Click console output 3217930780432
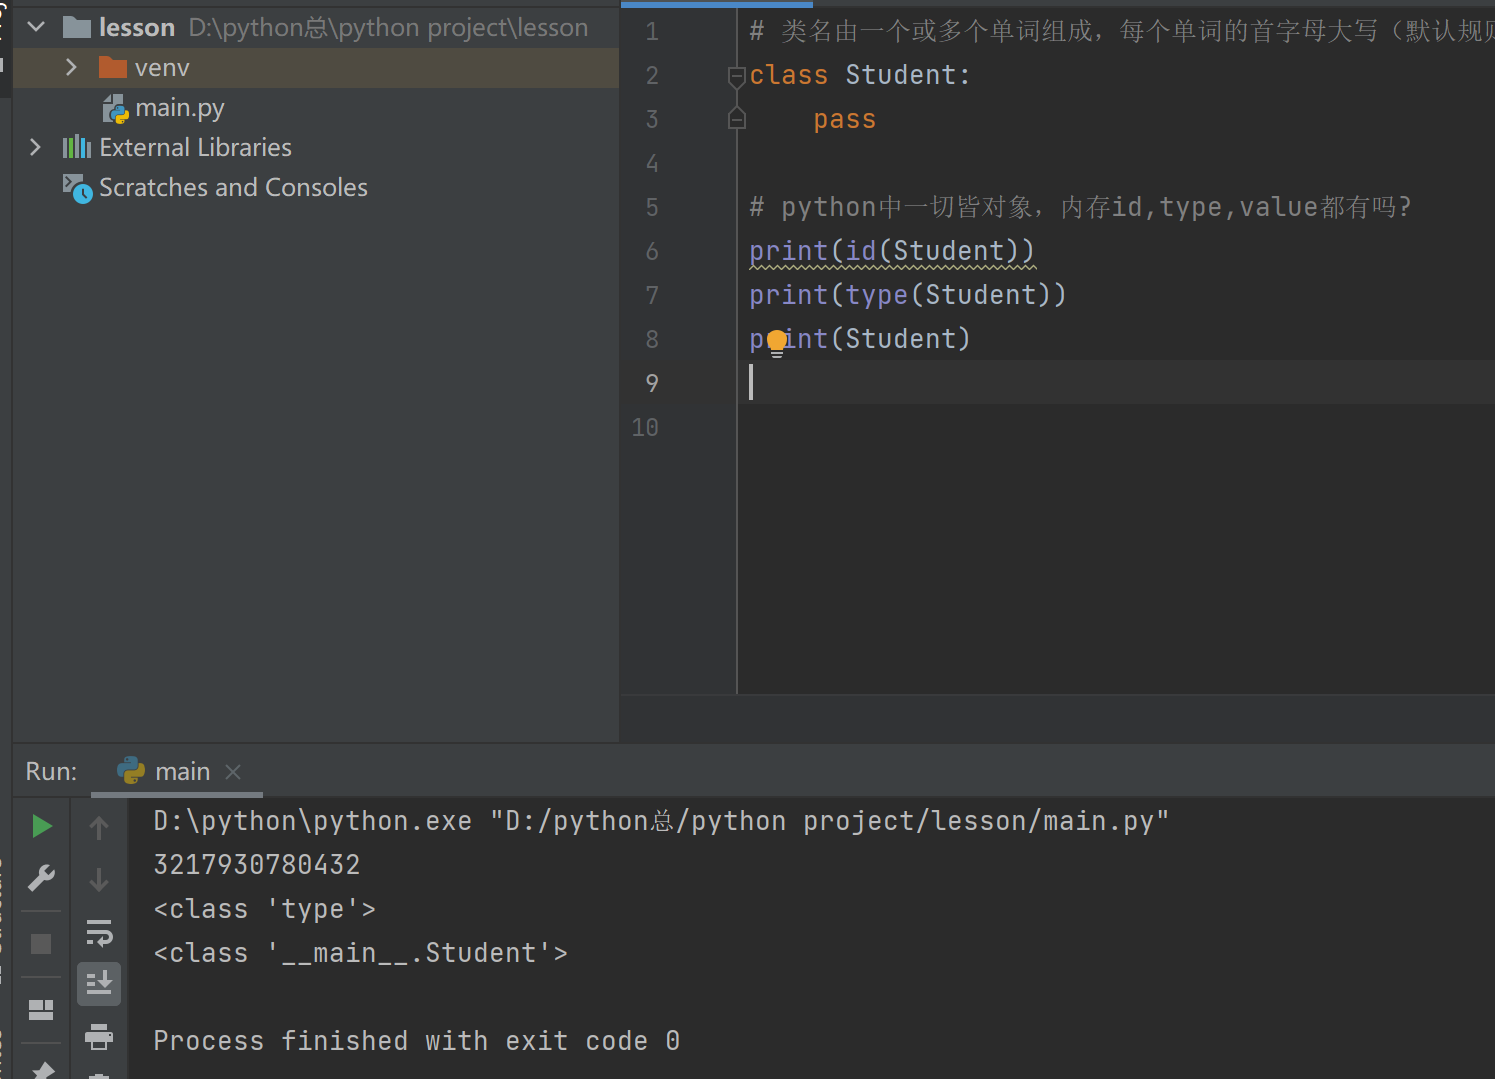Viewport: 1495px width, 1079px height. pyautogui.click(x=257, y=865)
